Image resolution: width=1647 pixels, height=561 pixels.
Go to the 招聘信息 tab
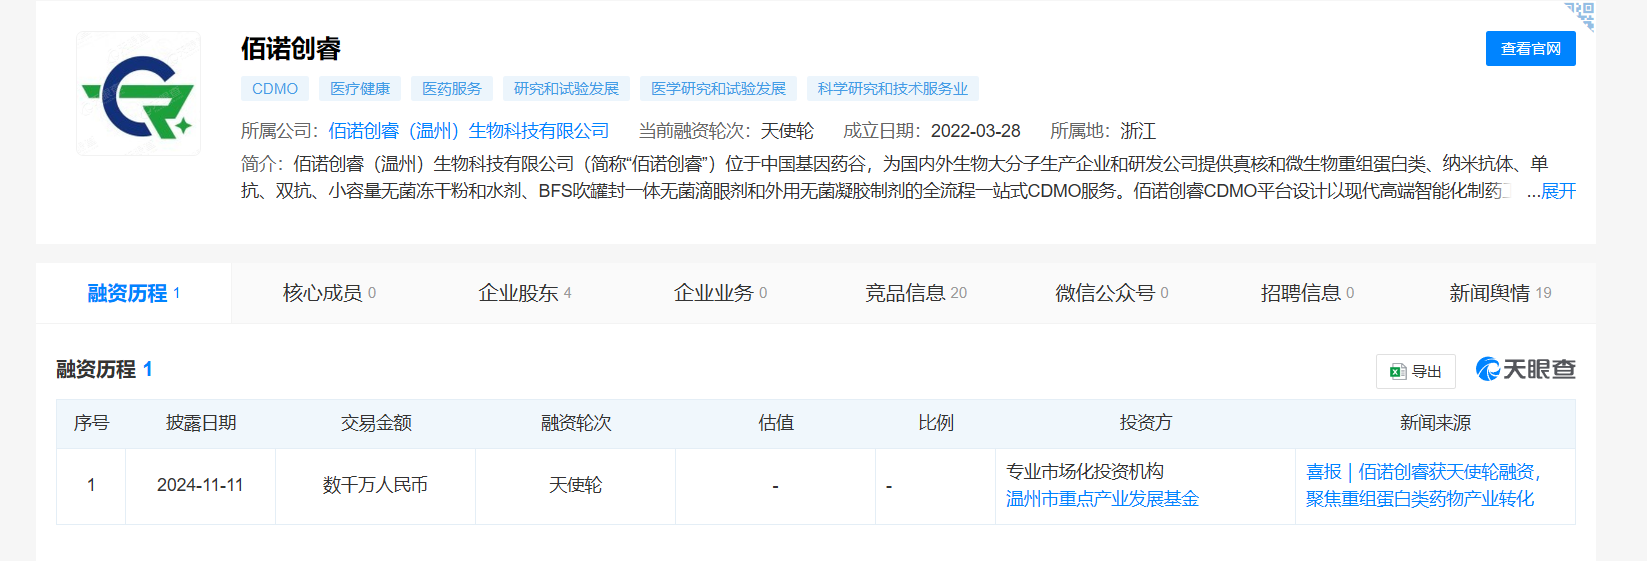click(1306, 293)
